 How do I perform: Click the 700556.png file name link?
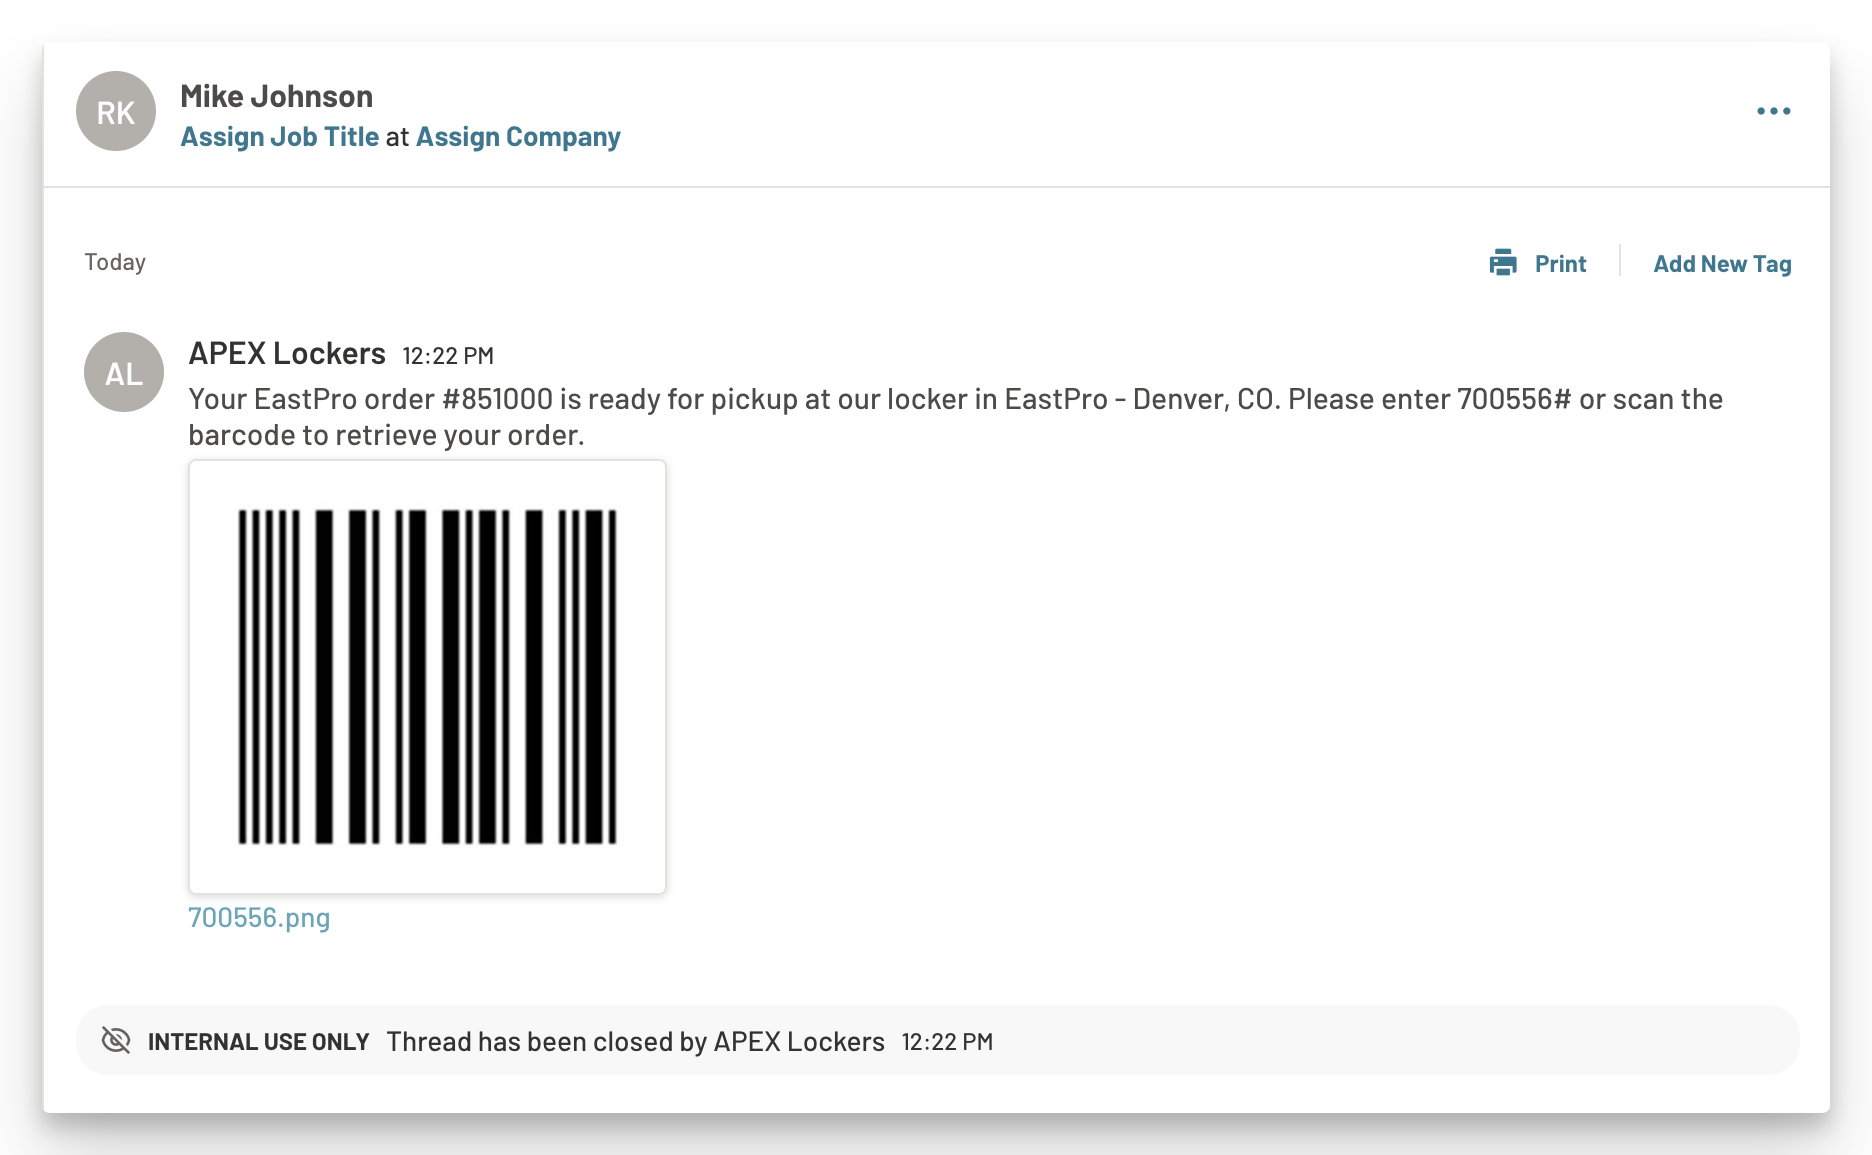point(259,919)
